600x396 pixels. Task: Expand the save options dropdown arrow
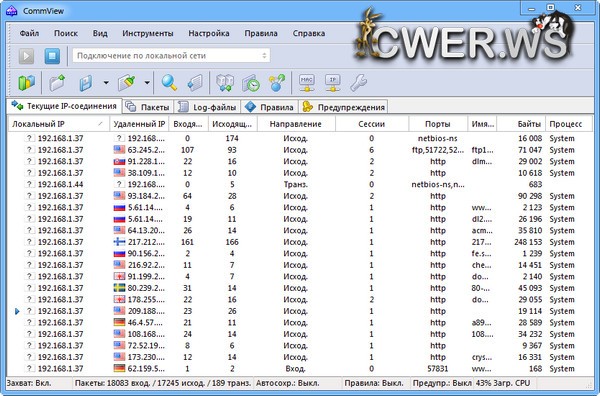[106, 82]
